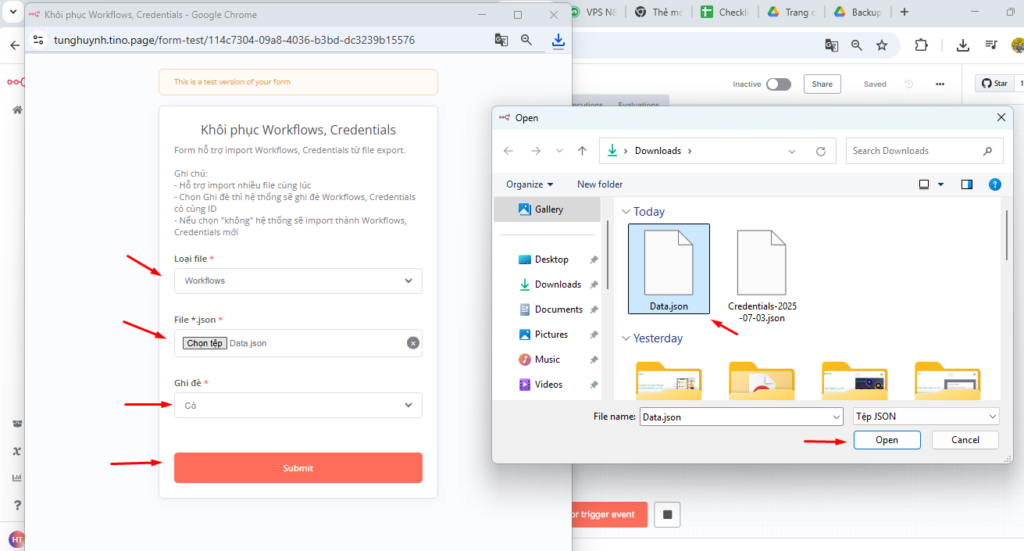Go up one folder level in Open dialog
The height and width of the screenshot is (551, 1024).
coord(582,151)
